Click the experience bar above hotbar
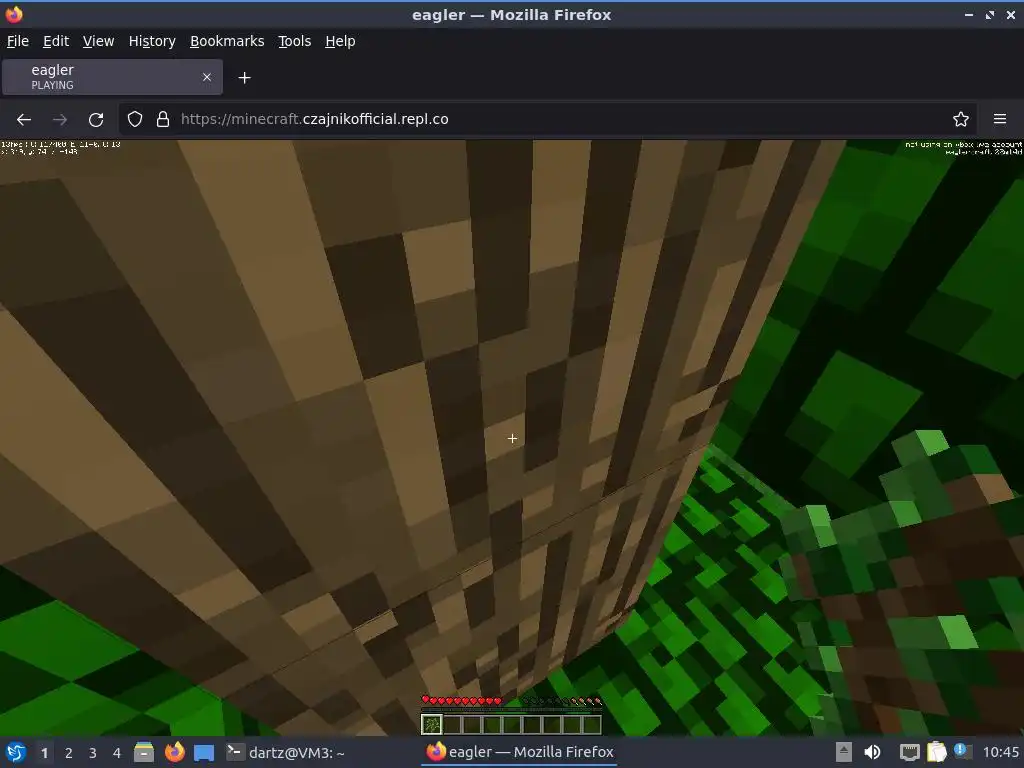 [x=511, y=710]
